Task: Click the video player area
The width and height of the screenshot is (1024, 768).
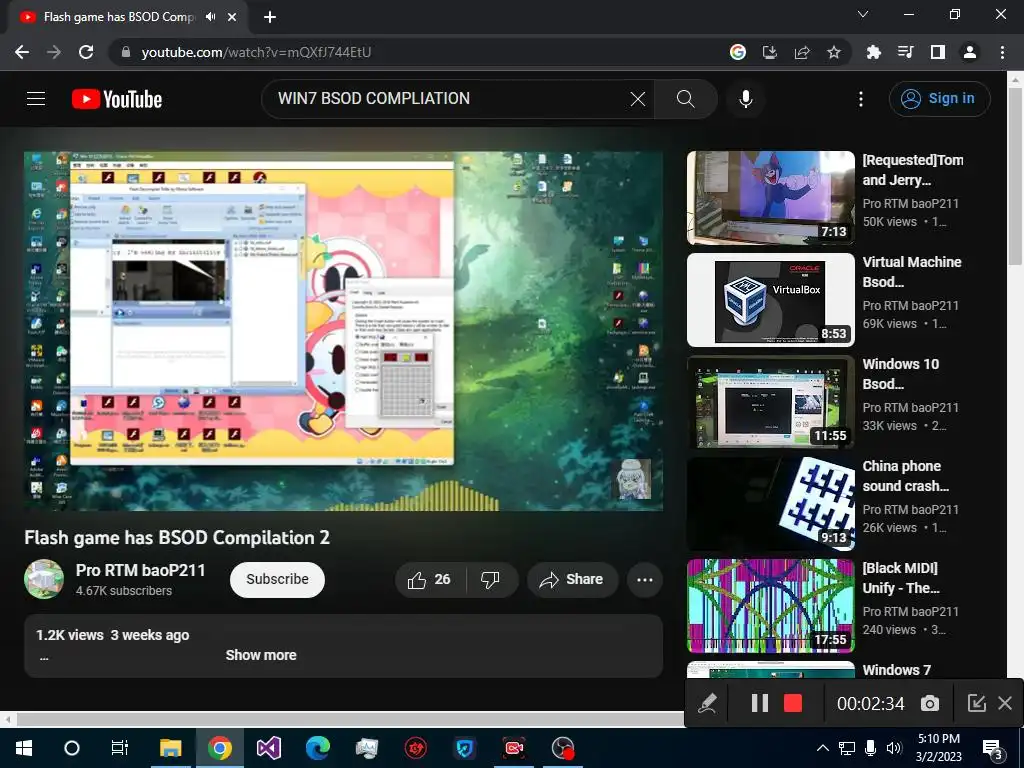Action: pos(344,331)
